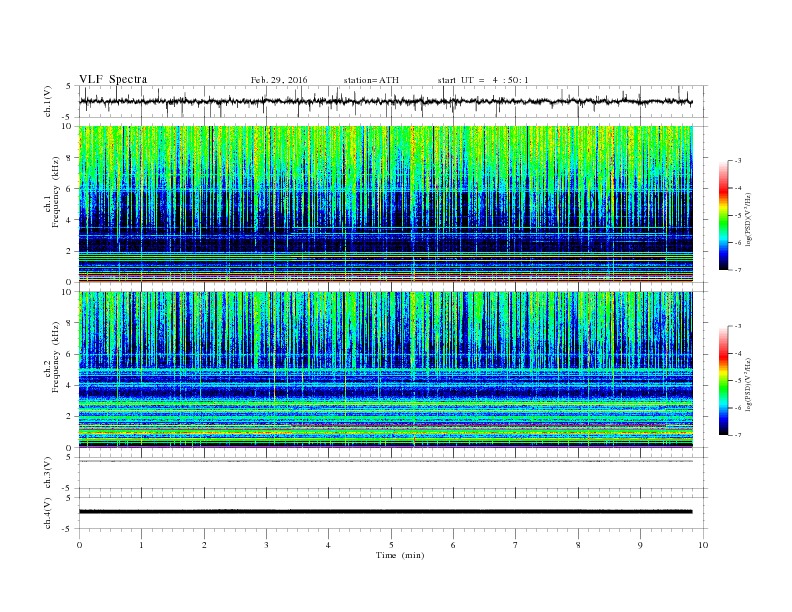Click the ch.1 spectrogram color scale bar
The width and height of the screenshot is (792, 612).
[723, 215]
